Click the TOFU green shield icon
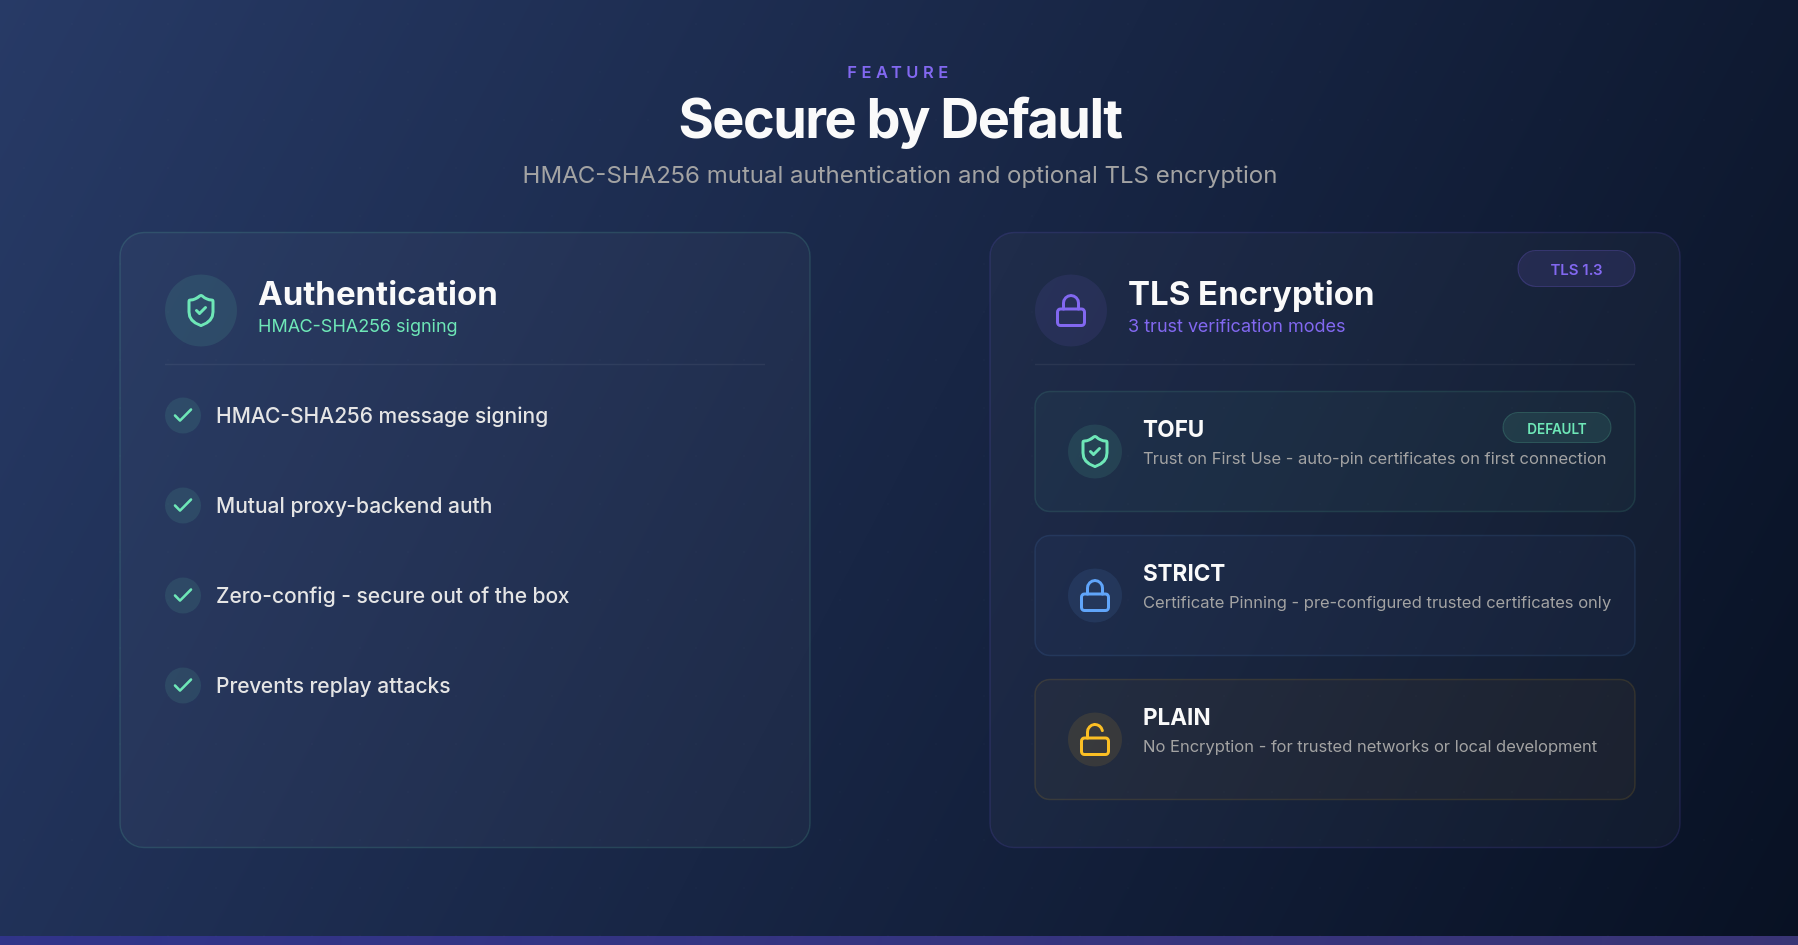 (x=1095, y=452)
